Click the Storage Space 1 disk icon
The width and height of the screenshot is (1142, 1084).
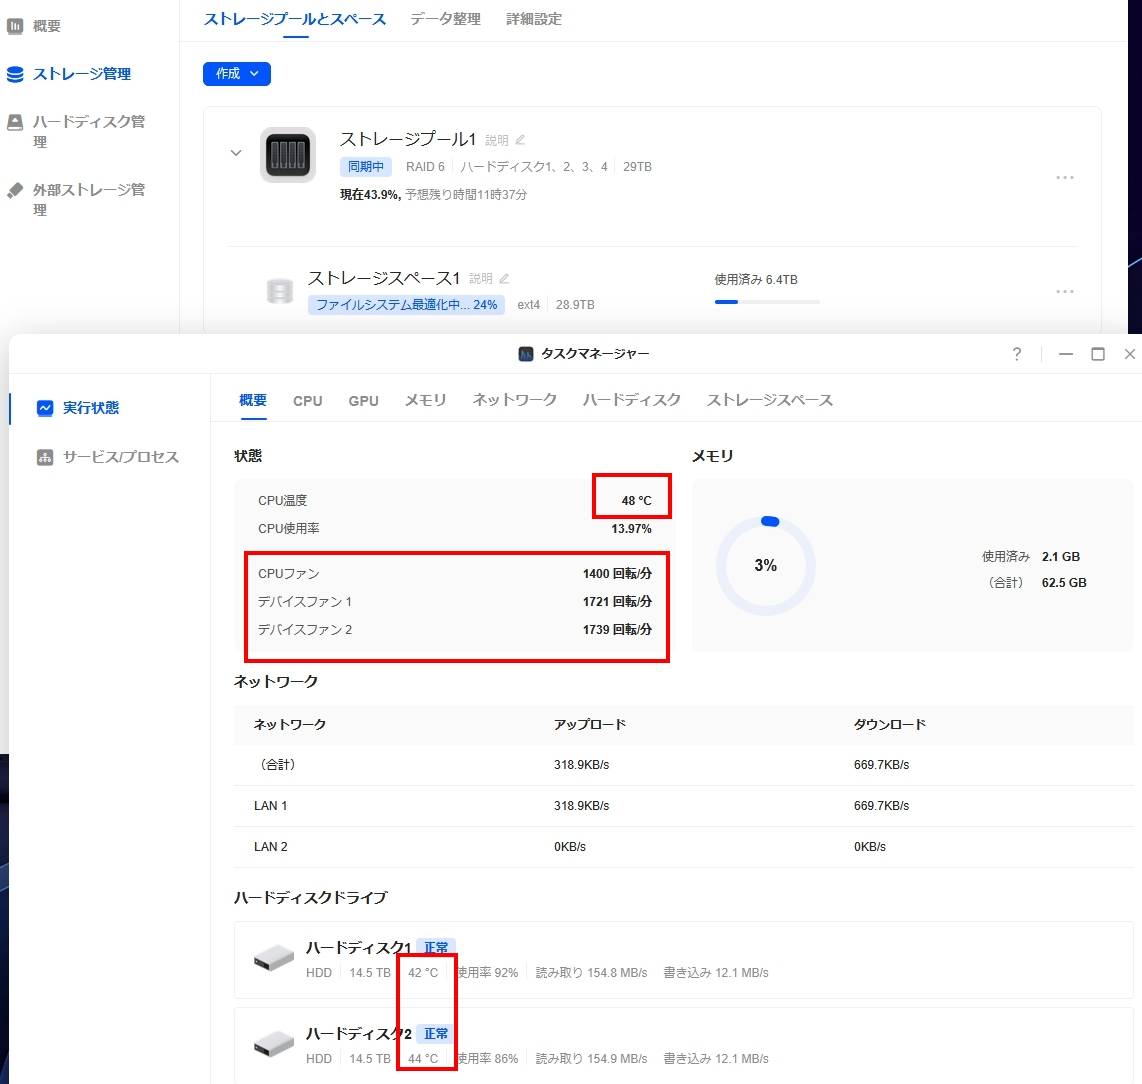(x=280, y=291)
